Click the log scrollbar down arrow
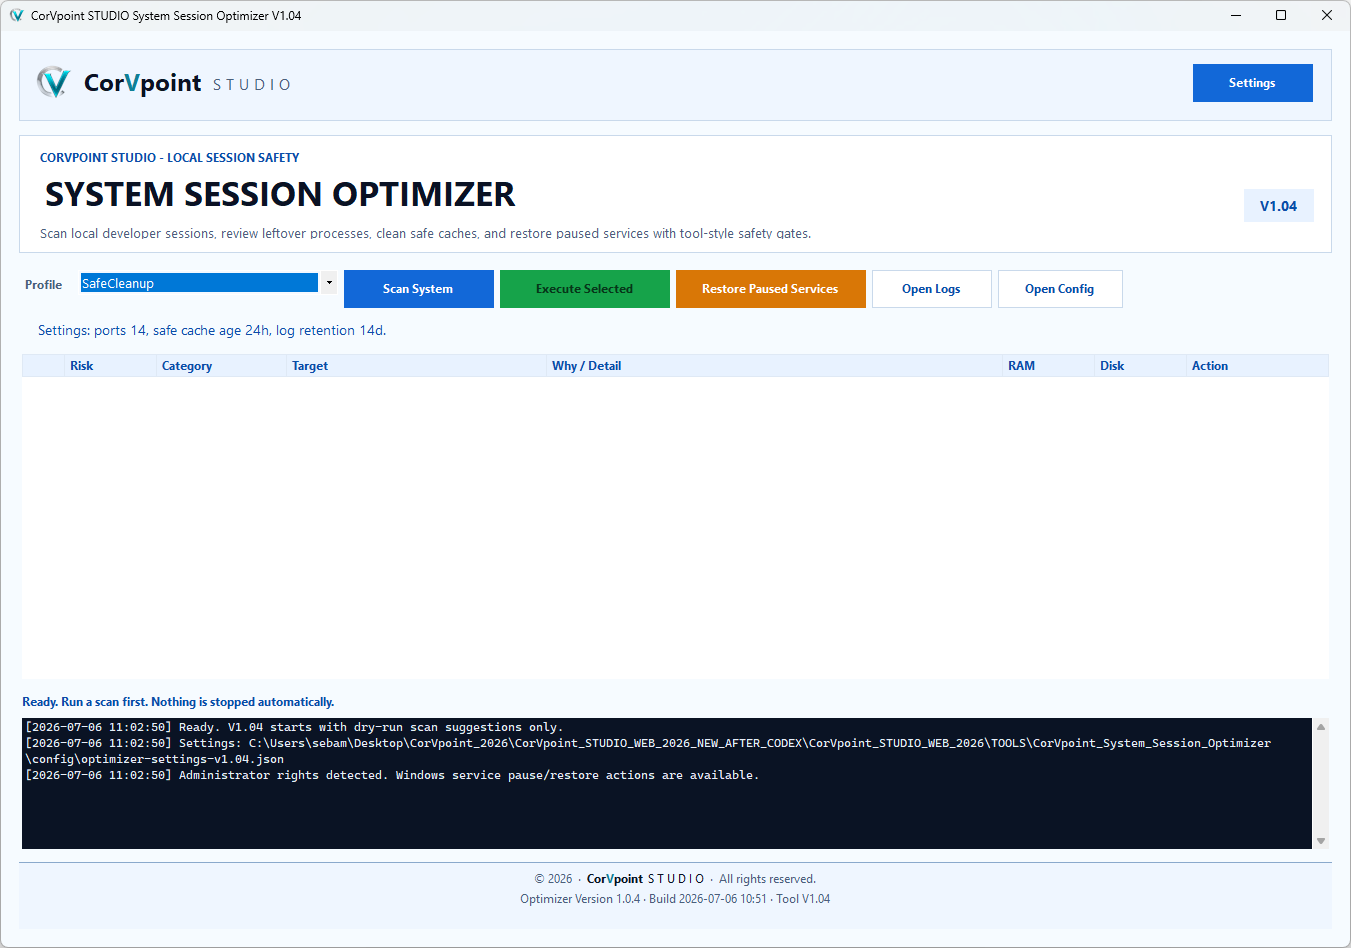Screen dimensions: 1351x948 1321,841
